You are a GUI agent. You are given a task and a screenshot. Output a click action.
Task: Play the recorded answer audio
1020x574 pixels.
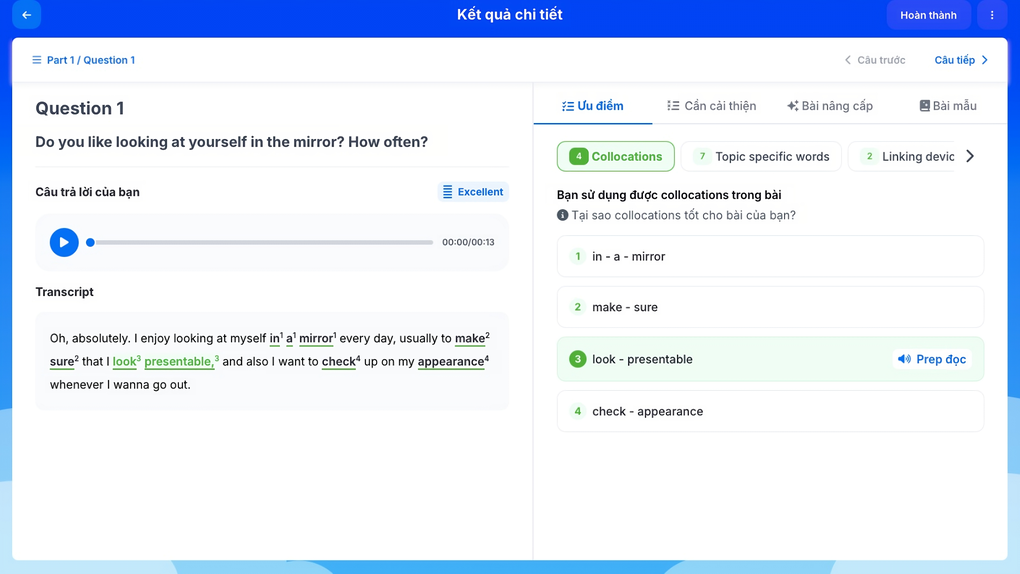click(64, 242)
